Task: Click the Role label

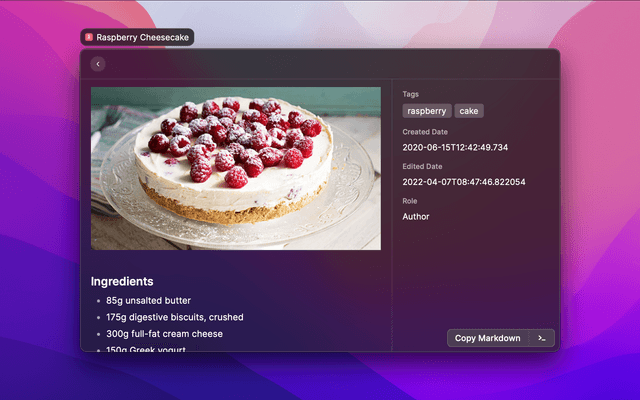Action: point(410,201)
